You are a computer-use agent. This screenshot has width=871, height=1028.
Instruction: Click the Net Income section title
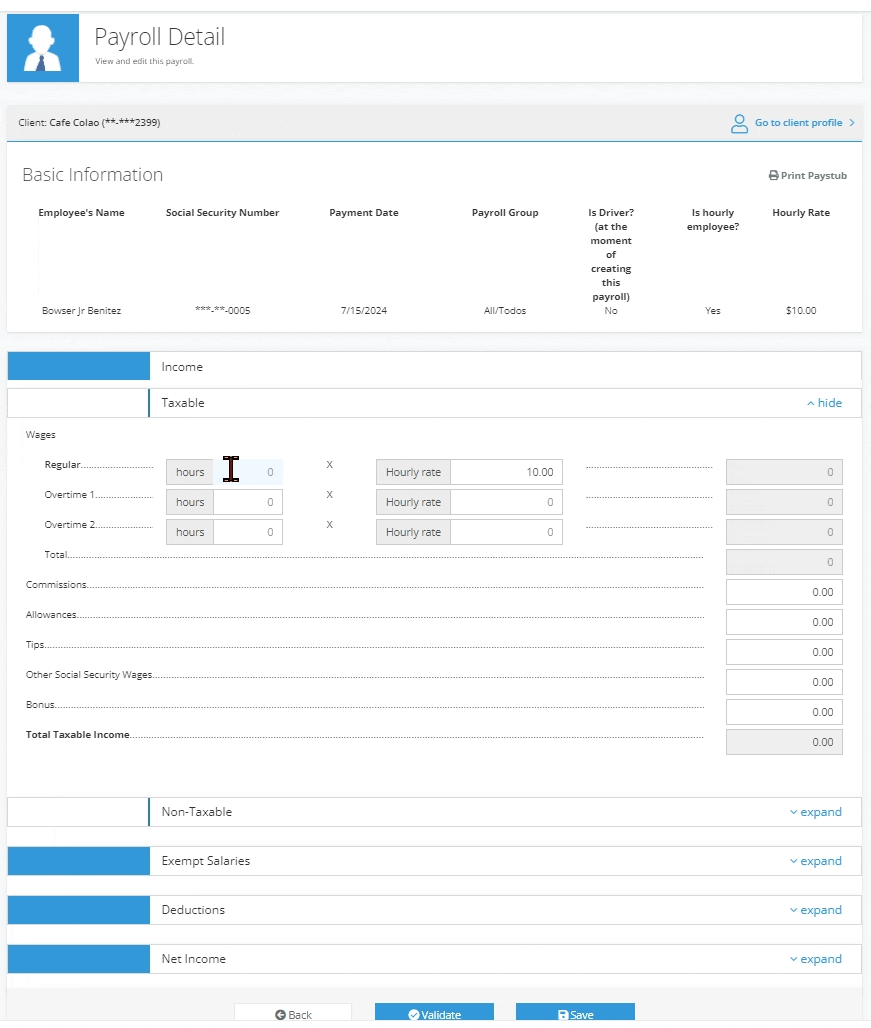(x=194, y=959)
